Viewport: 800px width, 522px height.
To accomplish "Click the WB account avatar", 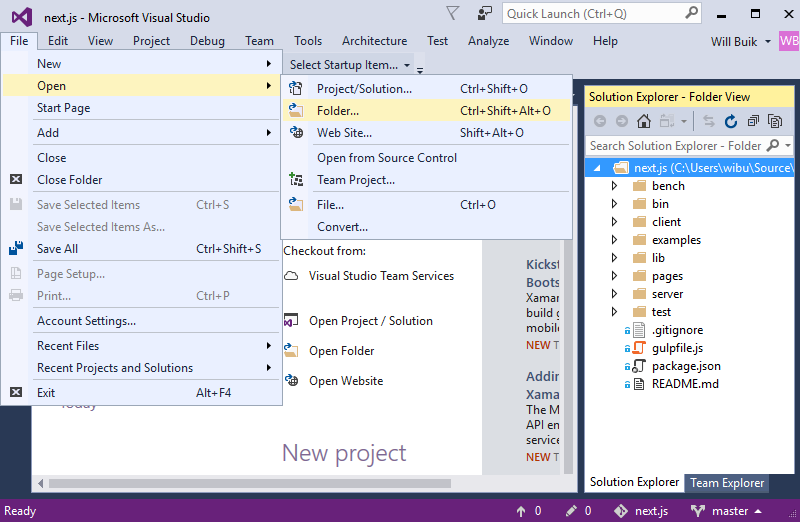I will (789, 41).
